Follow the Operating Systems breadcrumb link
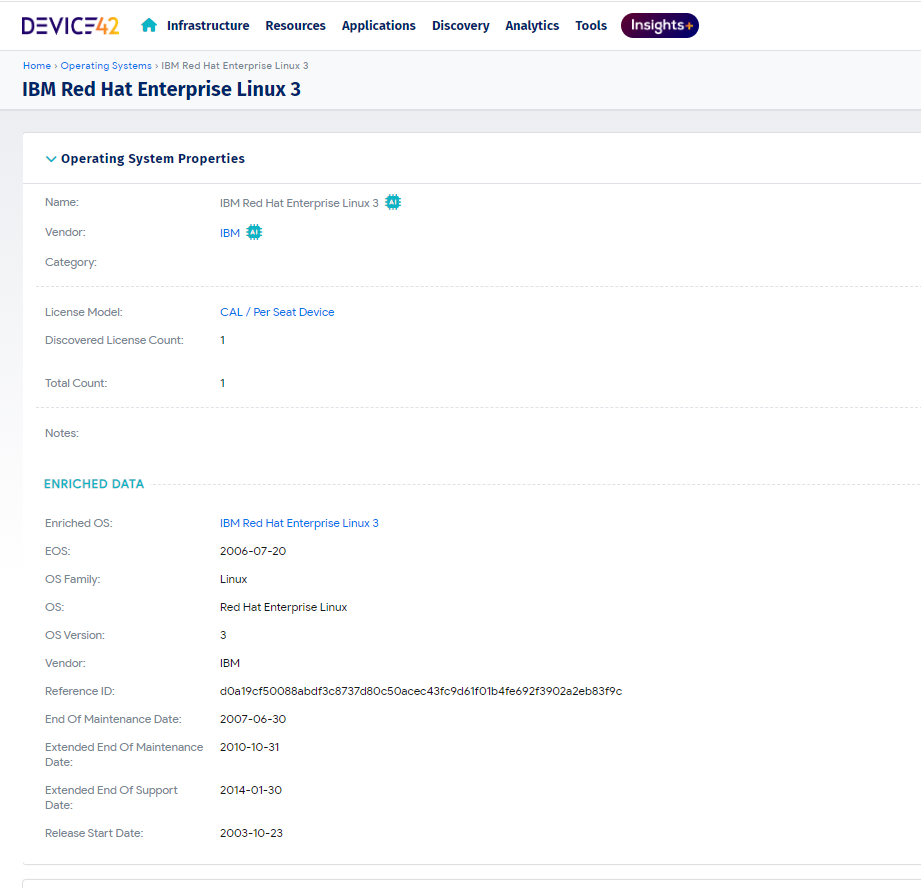 point(106,66)
